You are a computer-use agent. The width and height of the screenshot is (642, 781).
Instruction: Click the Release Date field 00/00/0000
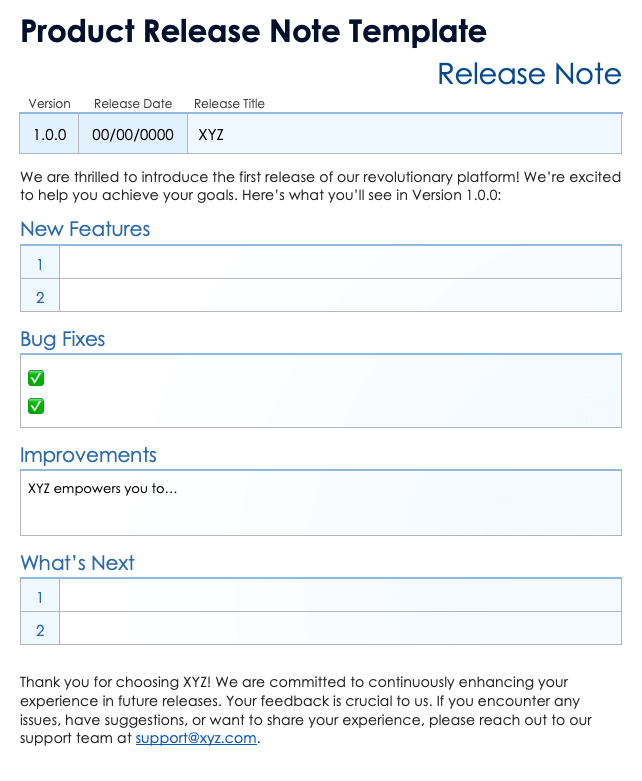(132, 134)
